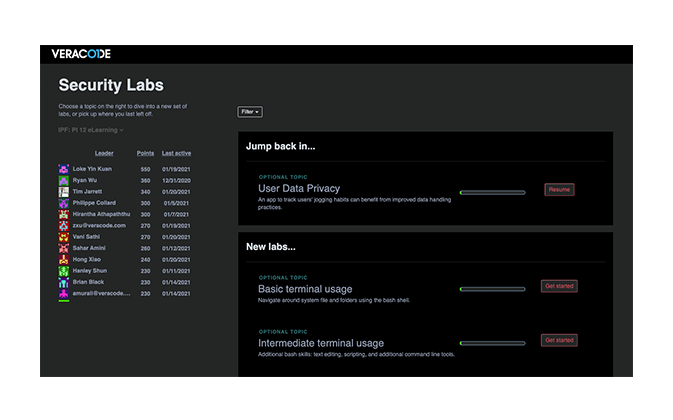Get started with Intermediate terminal usage
The image size is (673, 420).
point(559,340)
